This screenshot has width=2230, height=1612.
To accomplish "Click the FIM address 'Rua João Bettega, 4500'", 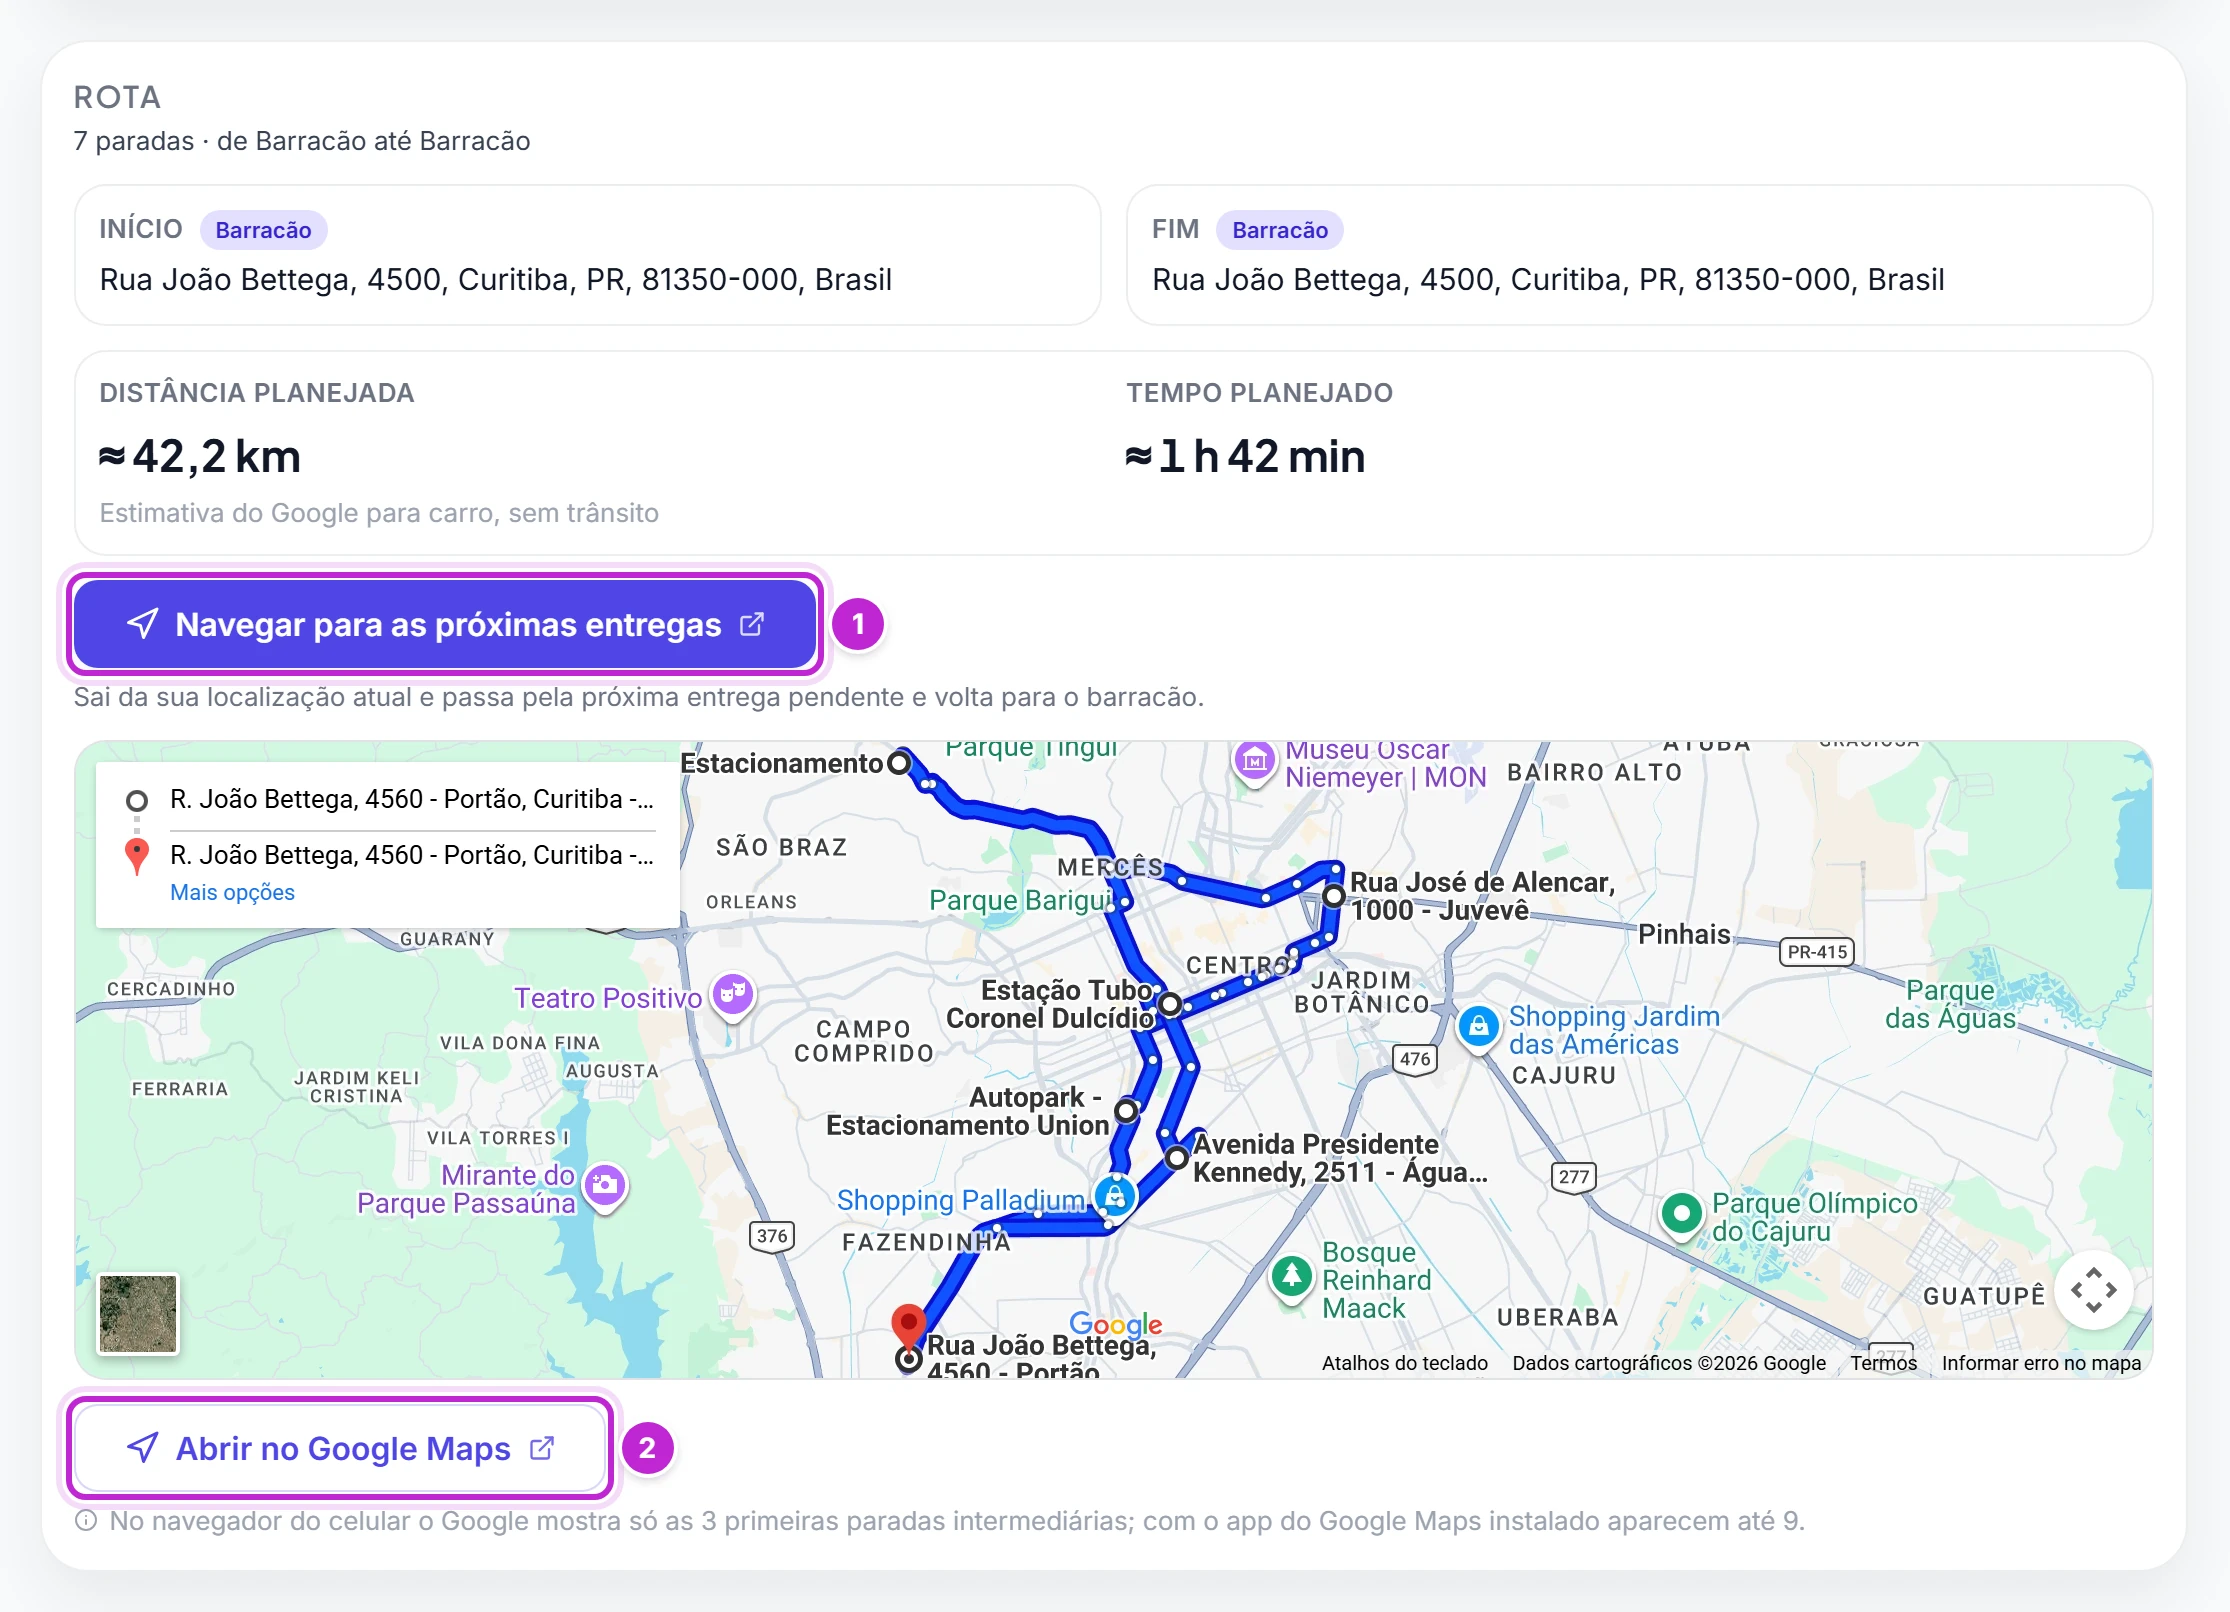I will (x=1548, y=279).
